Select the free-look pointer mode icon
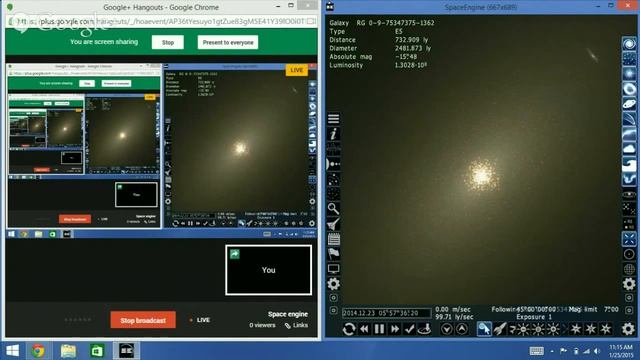Image resolution: width=640 pixels, height=360 pixels. point(484,329)
